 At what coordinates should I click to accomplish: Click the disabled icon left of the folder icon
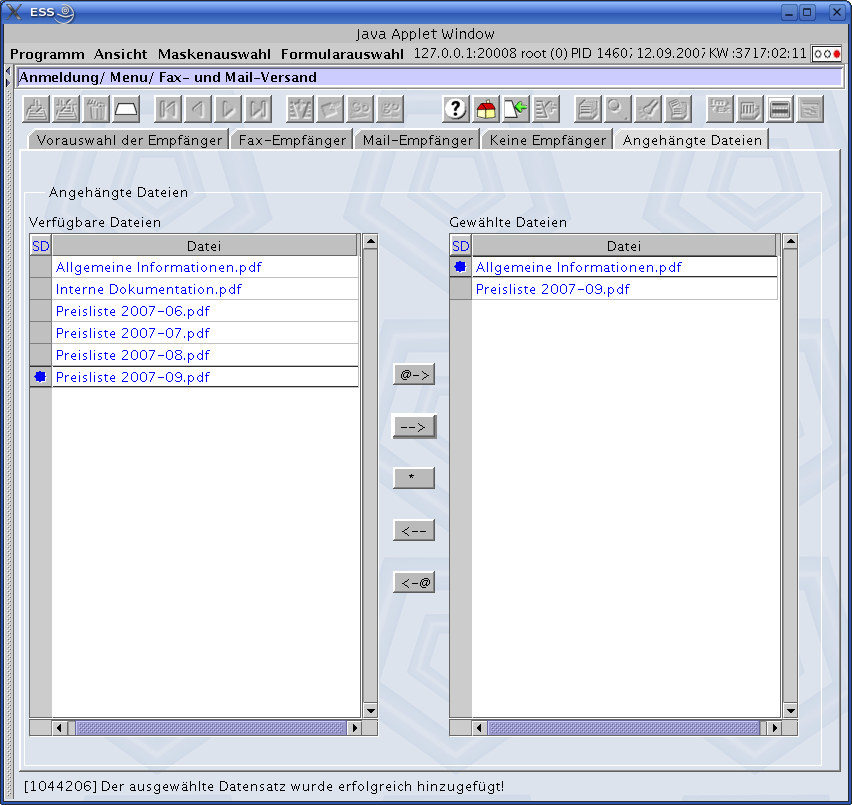(x=300, y=109)
